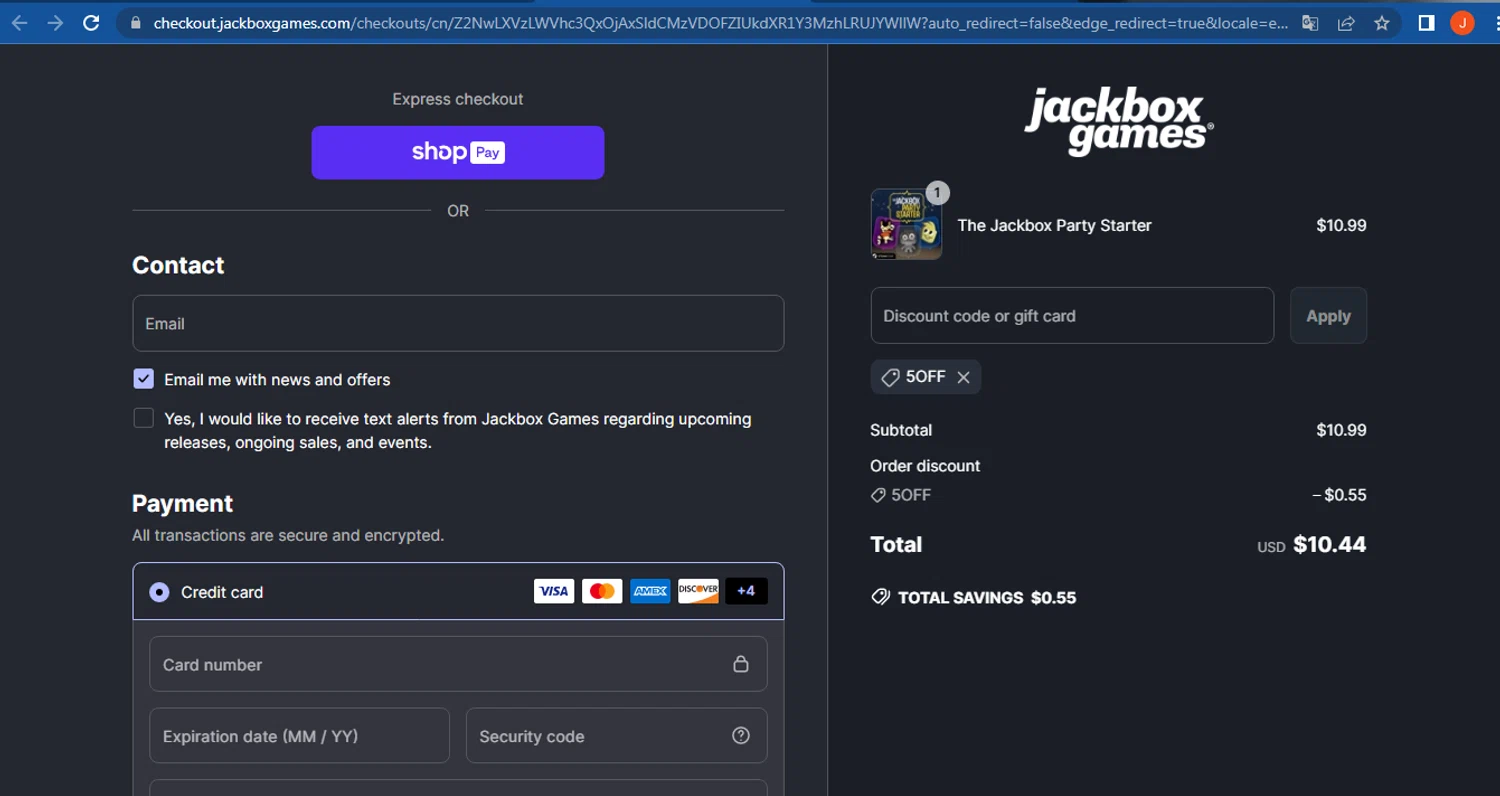Click the Express checkout label
The height and width of the screenshot is (796, 1500).
458,99
